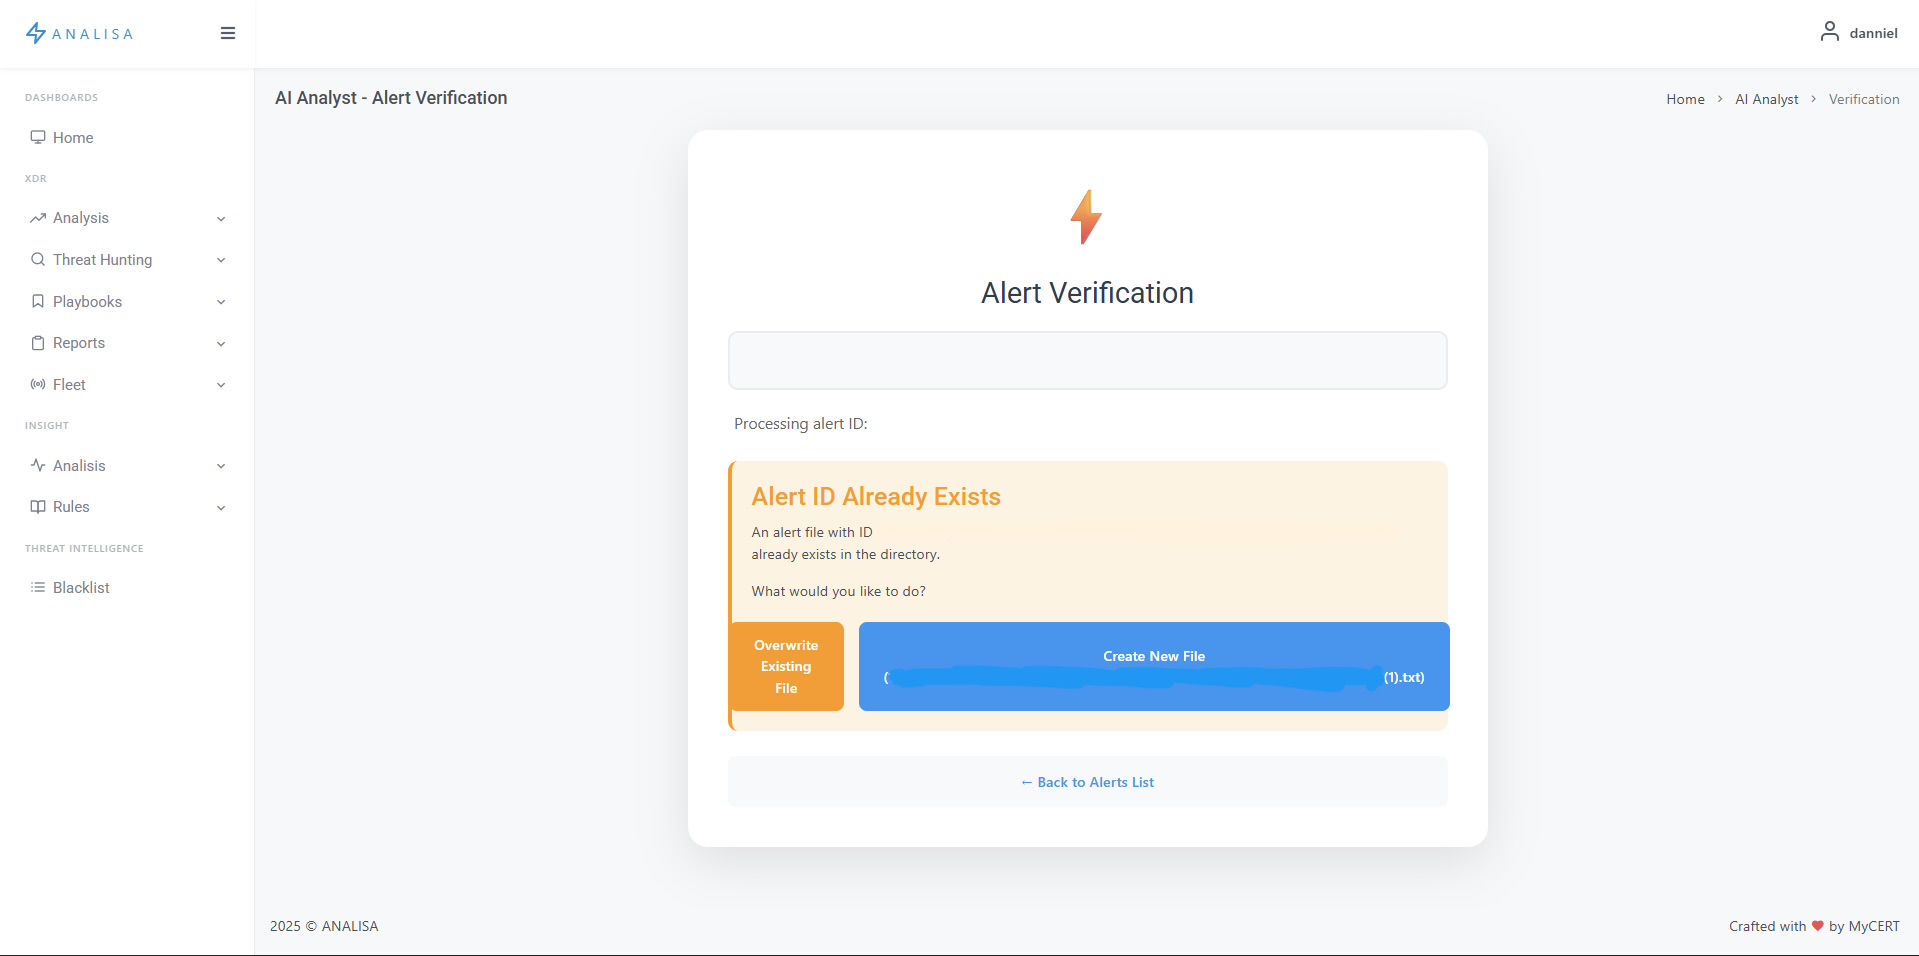Click the ANALISA logo
This screenshot has width=1919, height=956.
[x=80, y=33]
